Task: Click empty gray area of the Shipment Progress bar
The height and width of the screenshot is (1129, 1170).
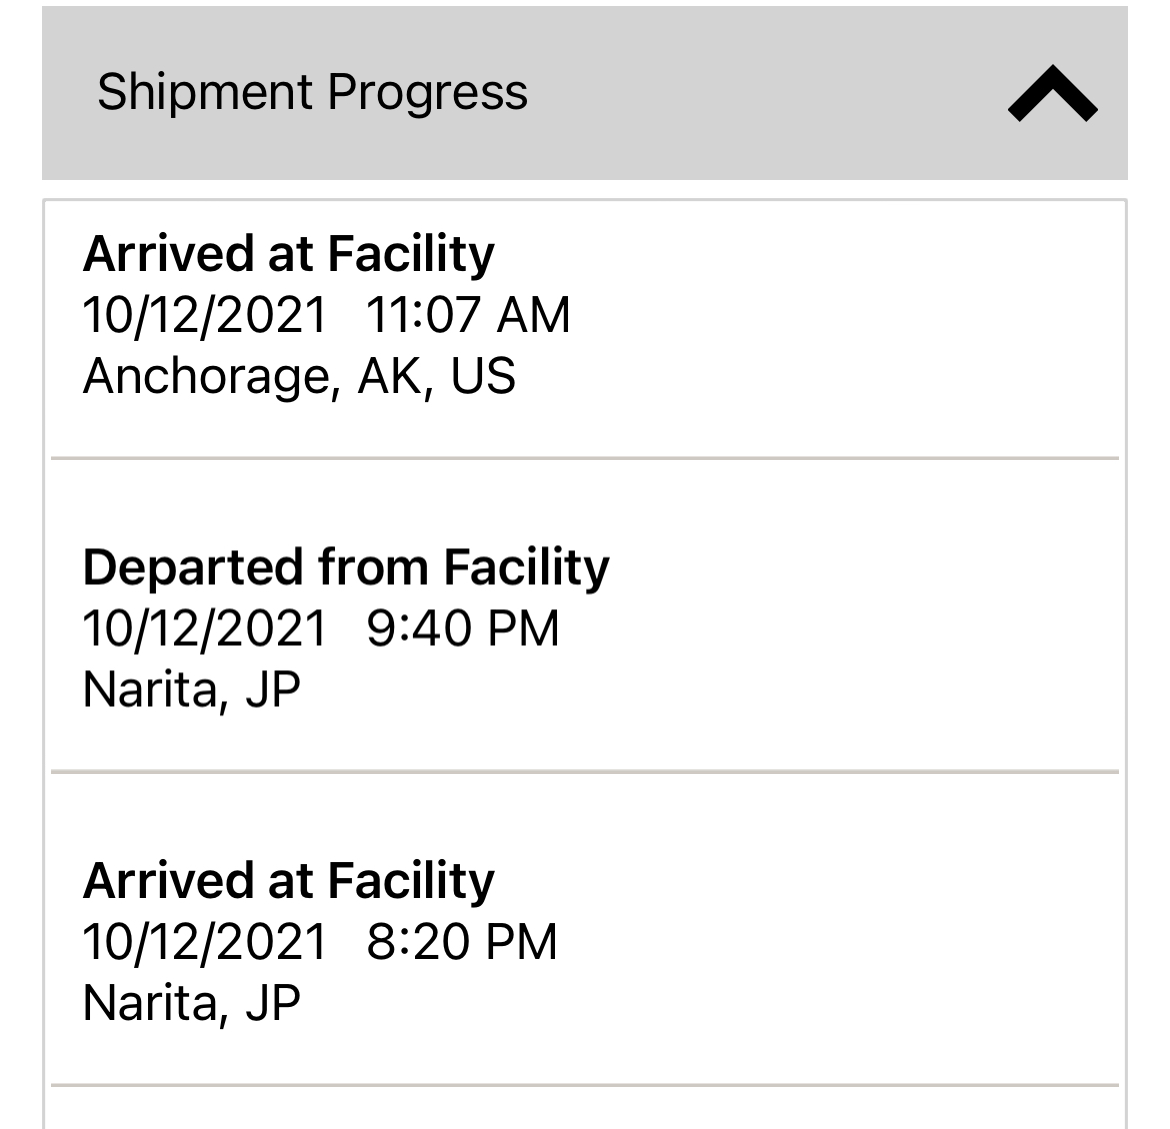Action: 760,92
